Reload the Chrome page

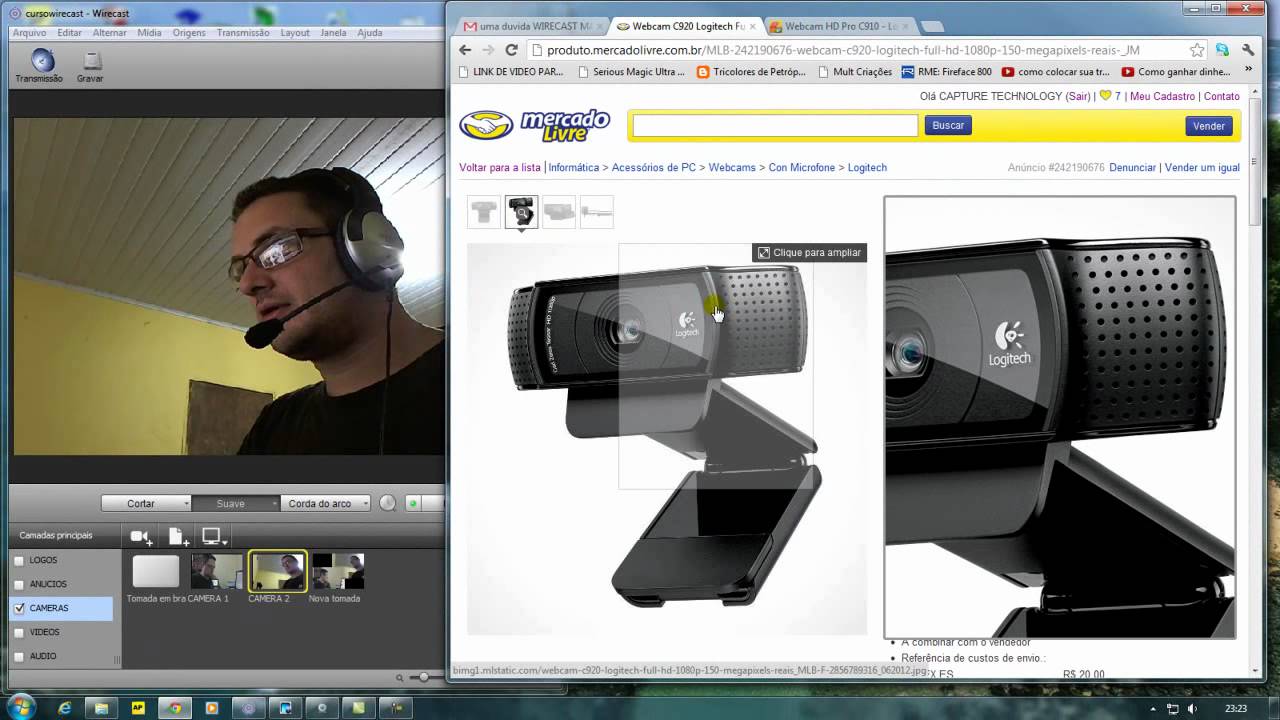click(x=512, y=50)
